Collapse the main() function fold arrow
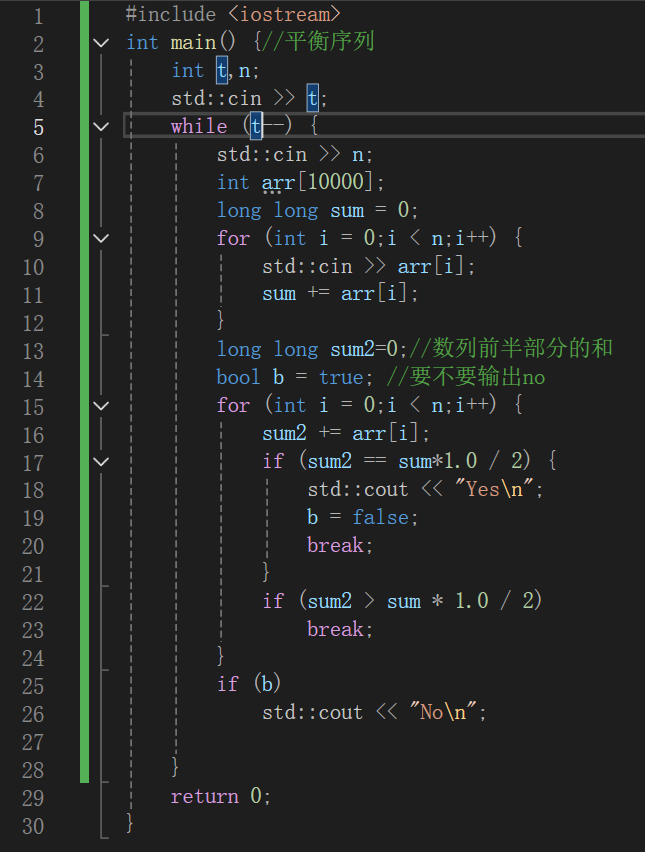The height and width of the screenshot is (852, 645). (x=100, y=43)
